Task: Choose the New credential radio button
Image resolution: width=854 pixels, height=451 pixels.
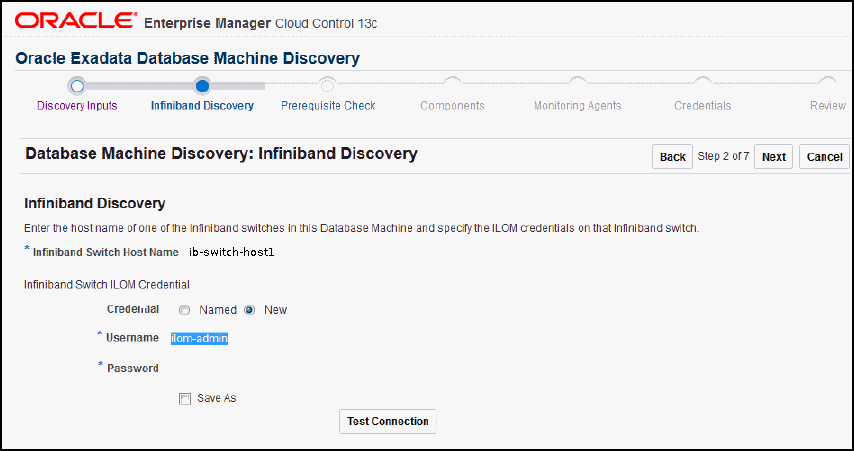Action: click(x=250, y=310)
